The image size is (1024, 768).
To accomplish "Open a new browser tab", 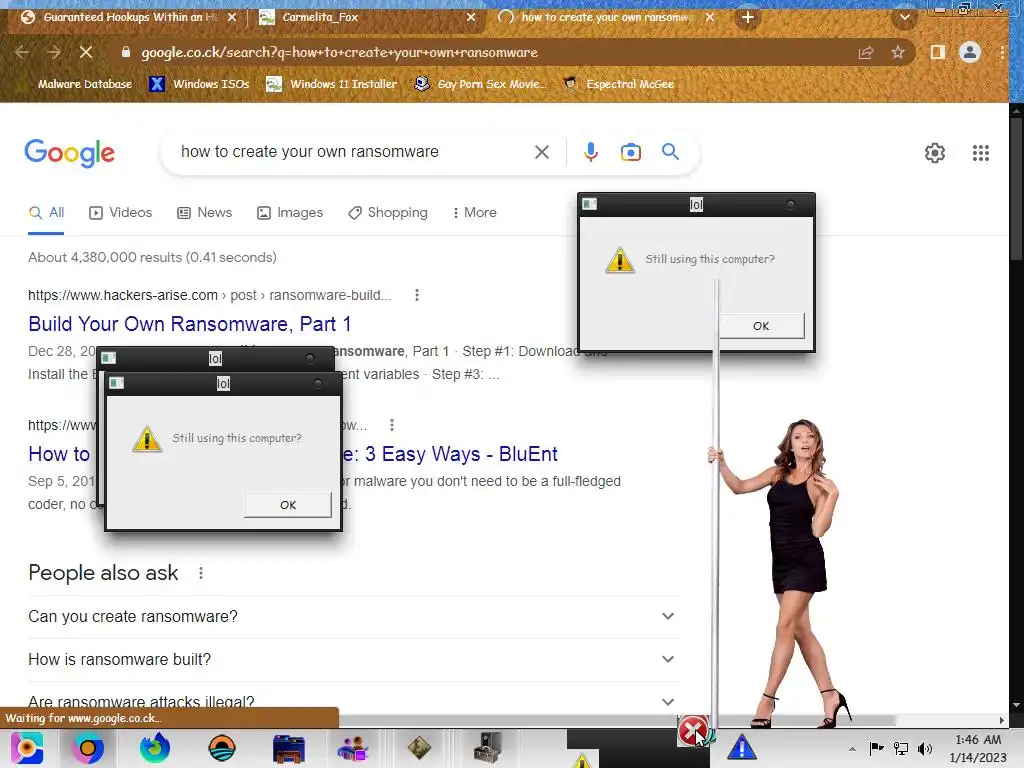I will point(748,17).
